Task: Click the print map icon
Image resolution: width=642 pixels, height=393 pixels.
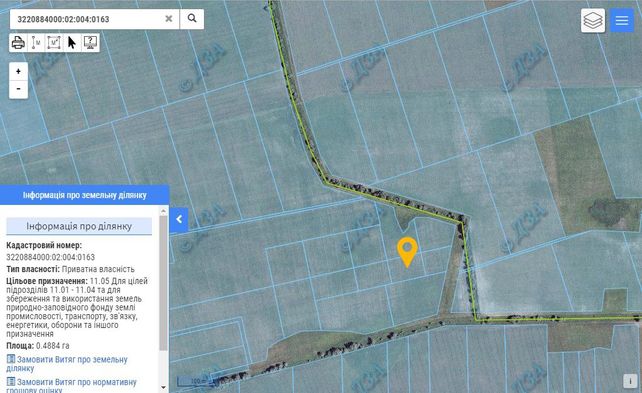Action: click(18, 43)
